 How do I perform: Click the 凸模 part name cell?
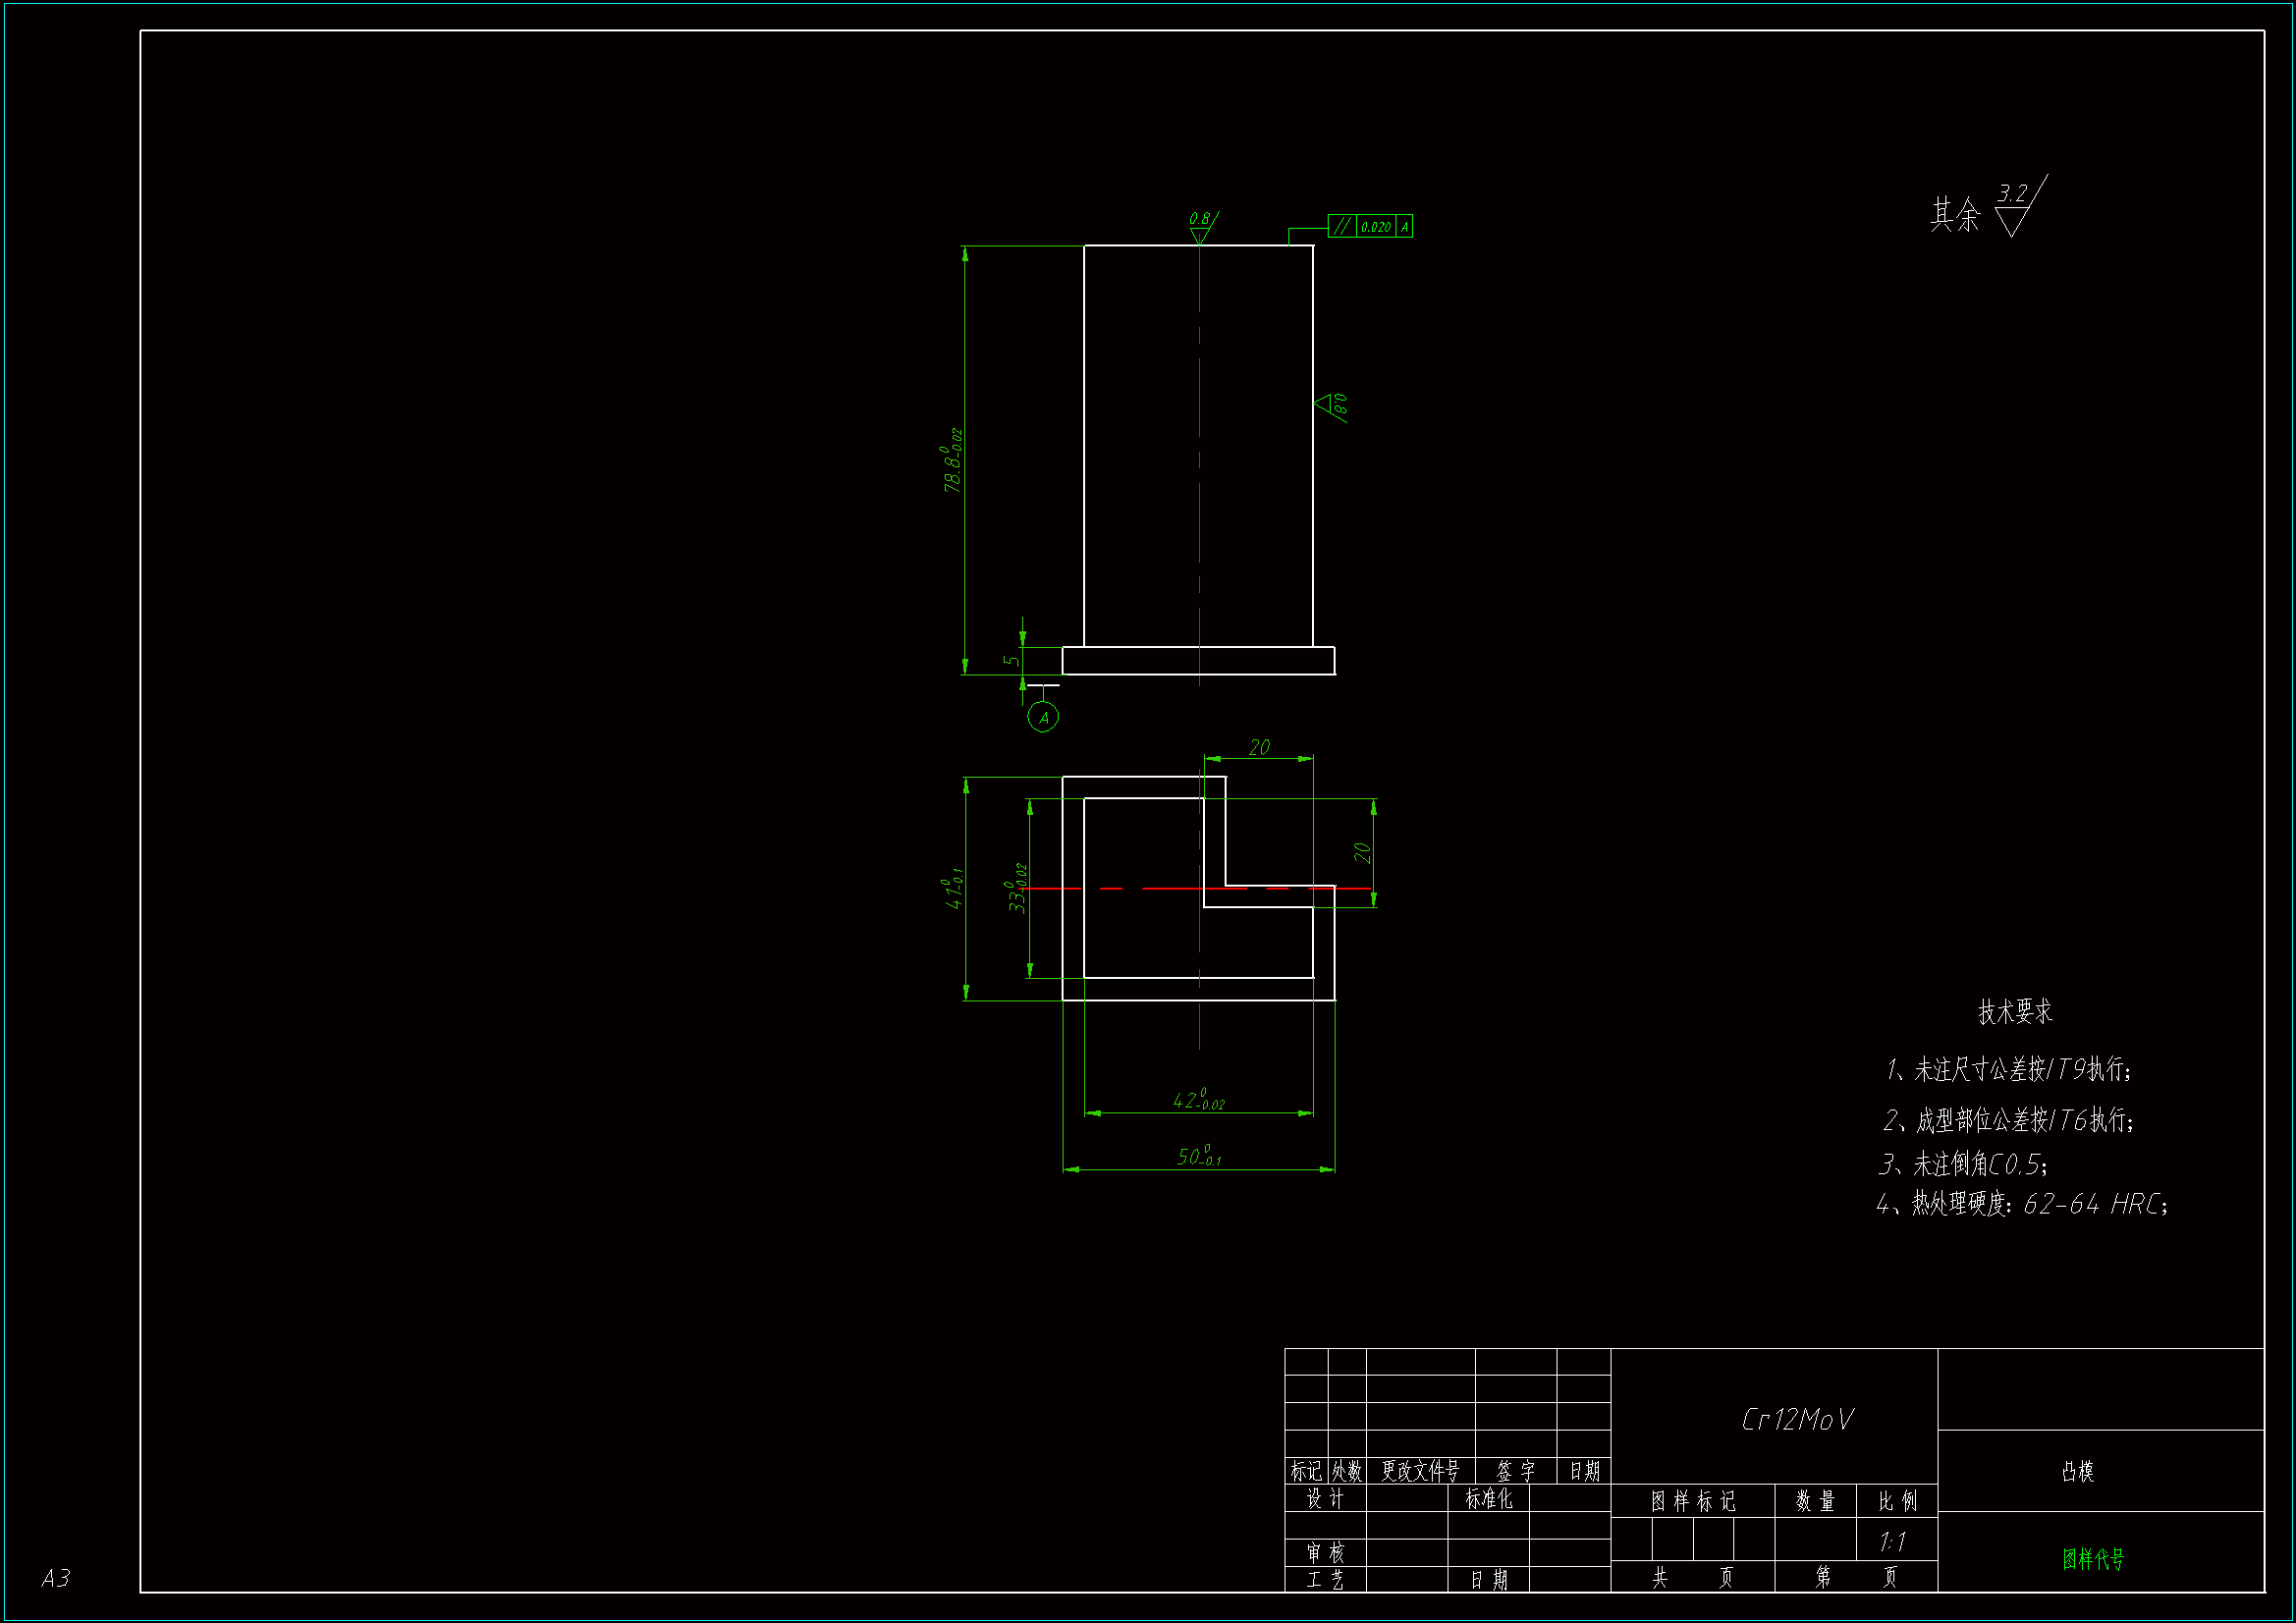point(2077,1471)
